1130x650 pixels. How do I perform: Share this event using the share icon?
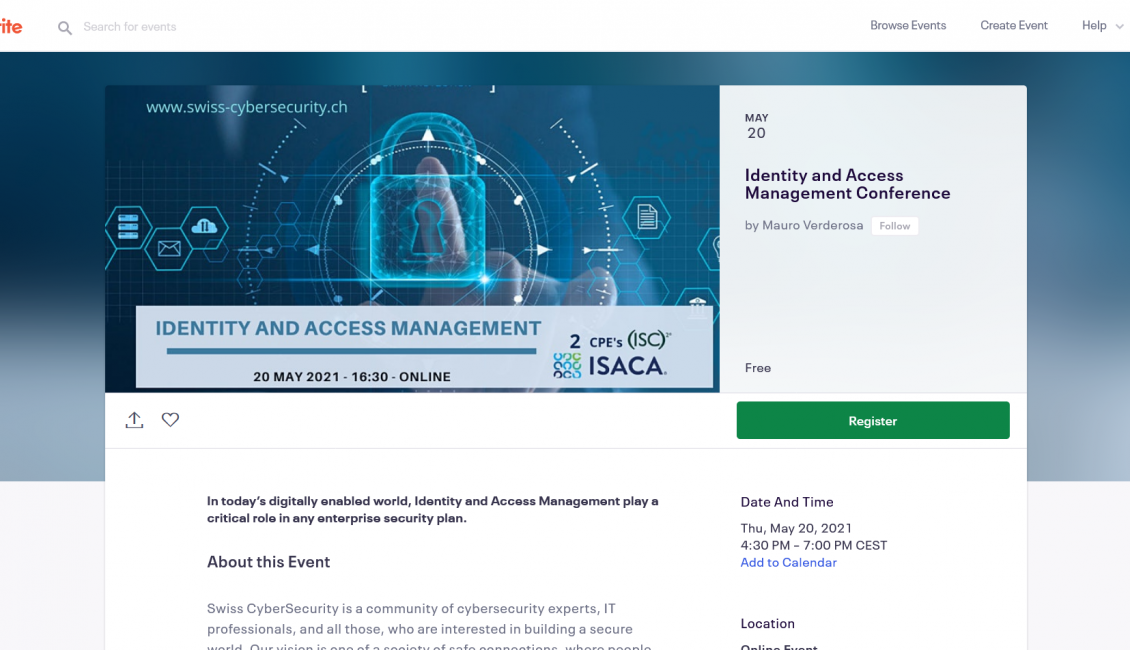point(134,420)
